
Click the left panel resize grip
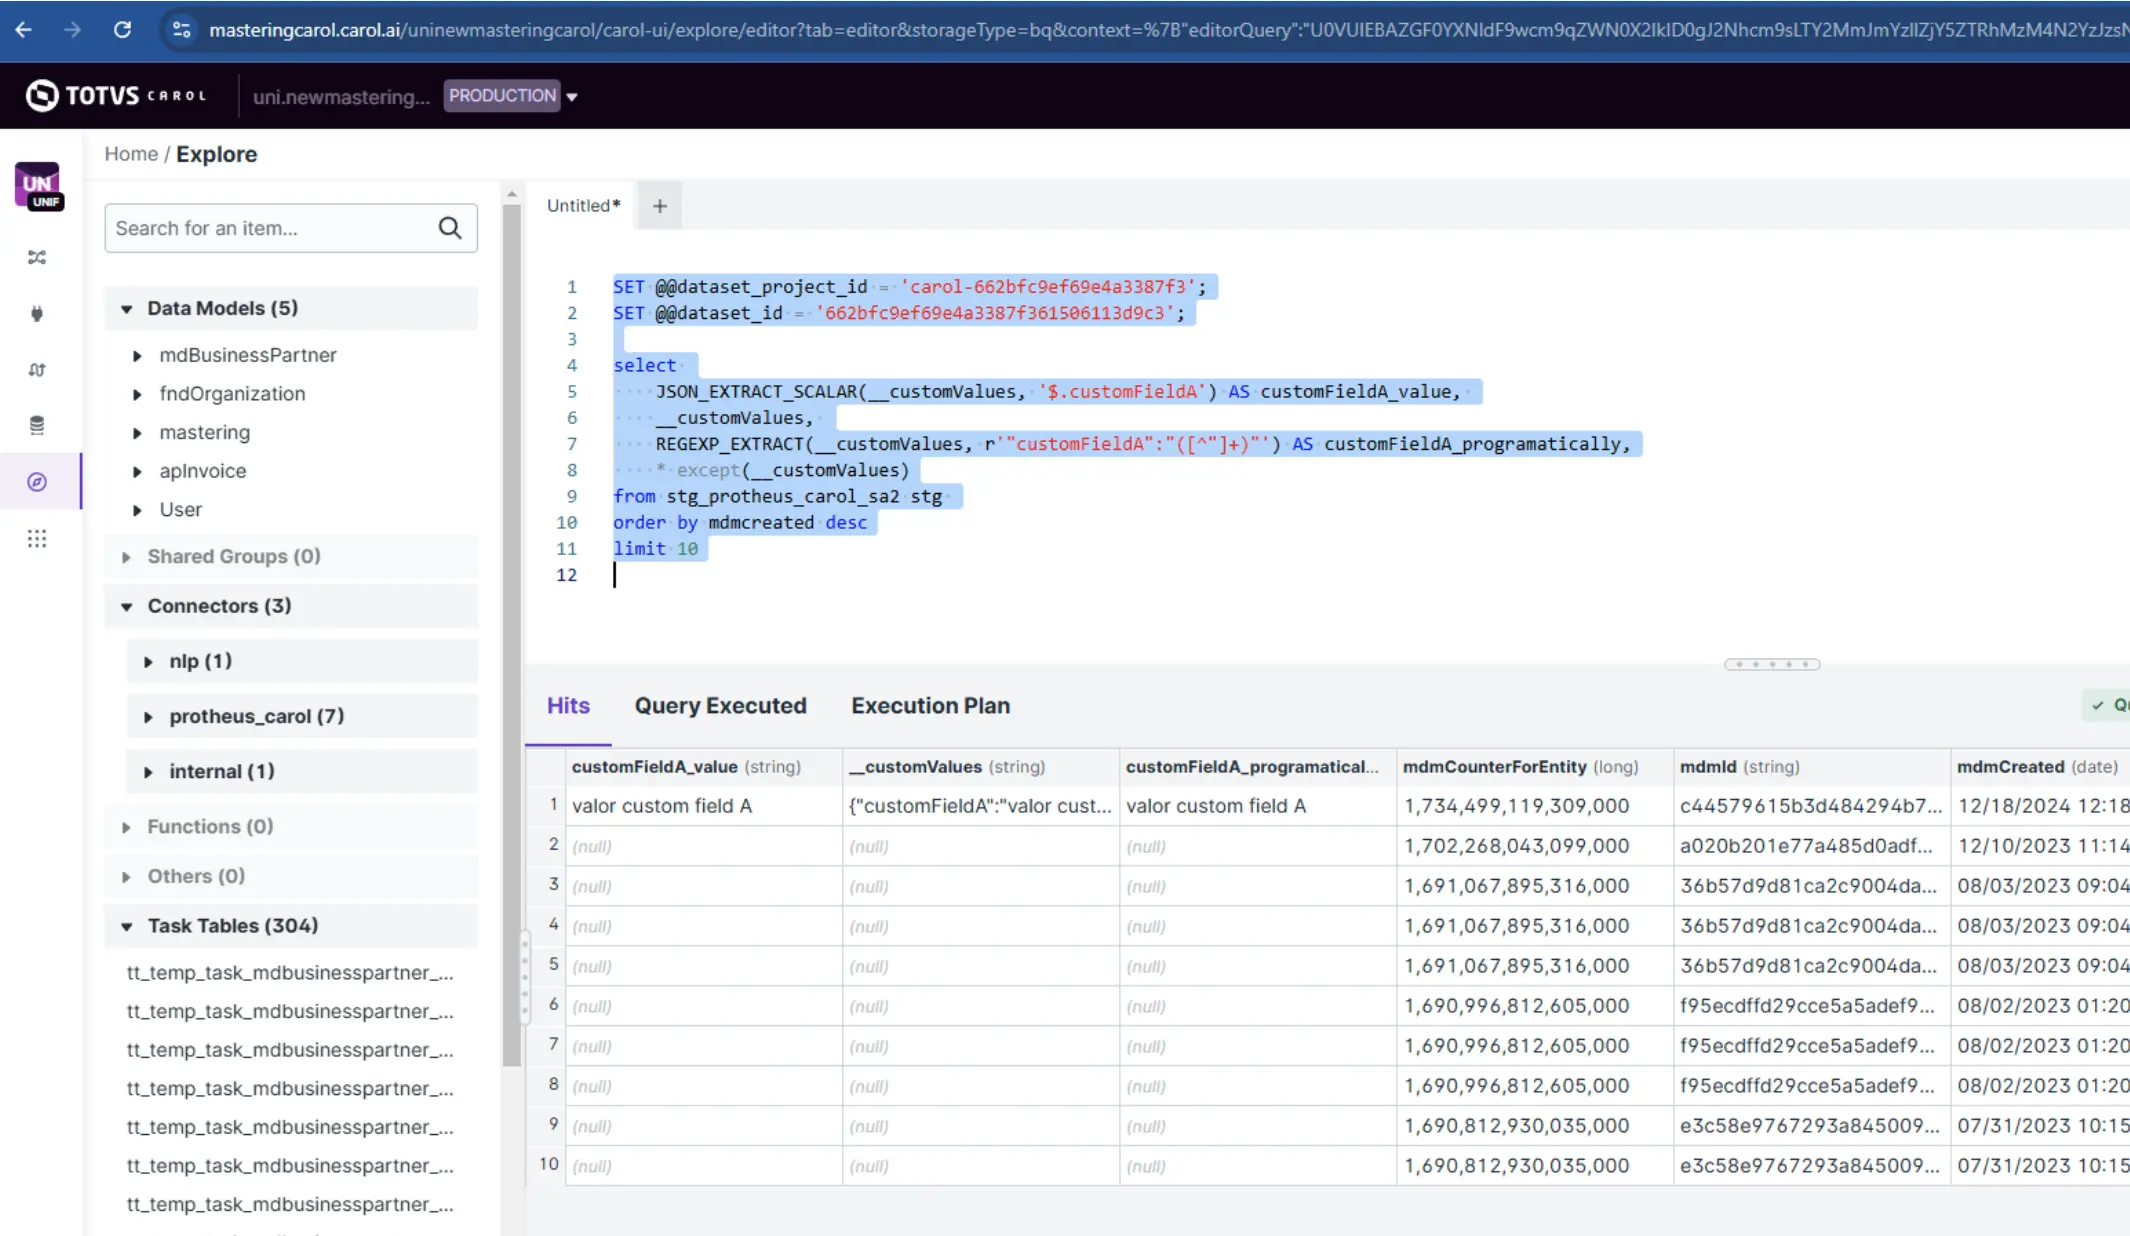(524, 978)
